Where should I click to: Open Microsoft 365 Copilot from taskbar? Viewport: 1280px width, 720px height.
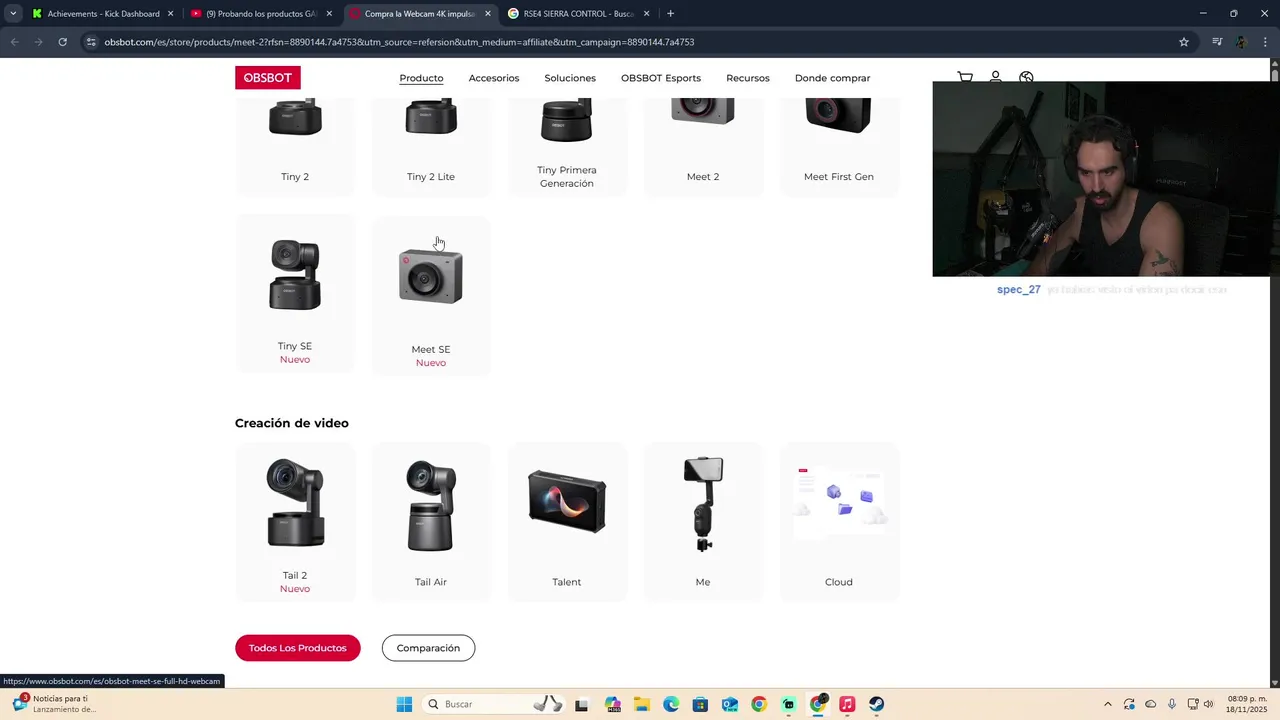pos(612,704)
